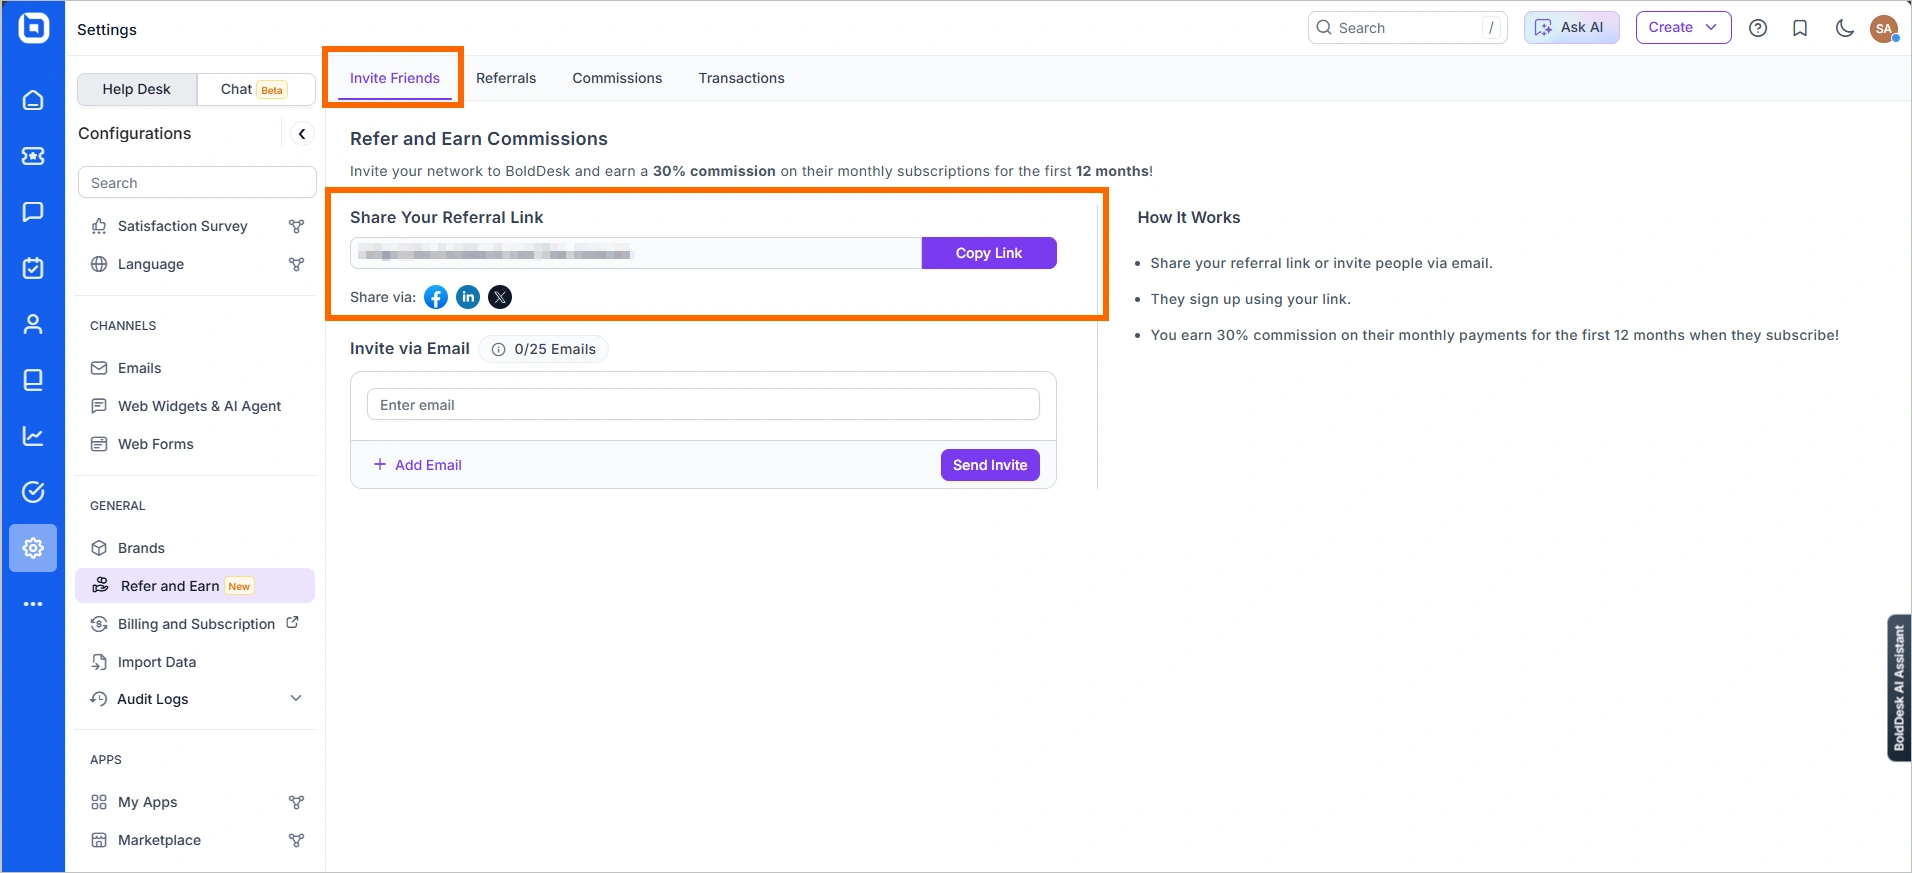Open the Activities calendar-check icon
Screen dimensions: 1912x873
(x=33, y=268)
